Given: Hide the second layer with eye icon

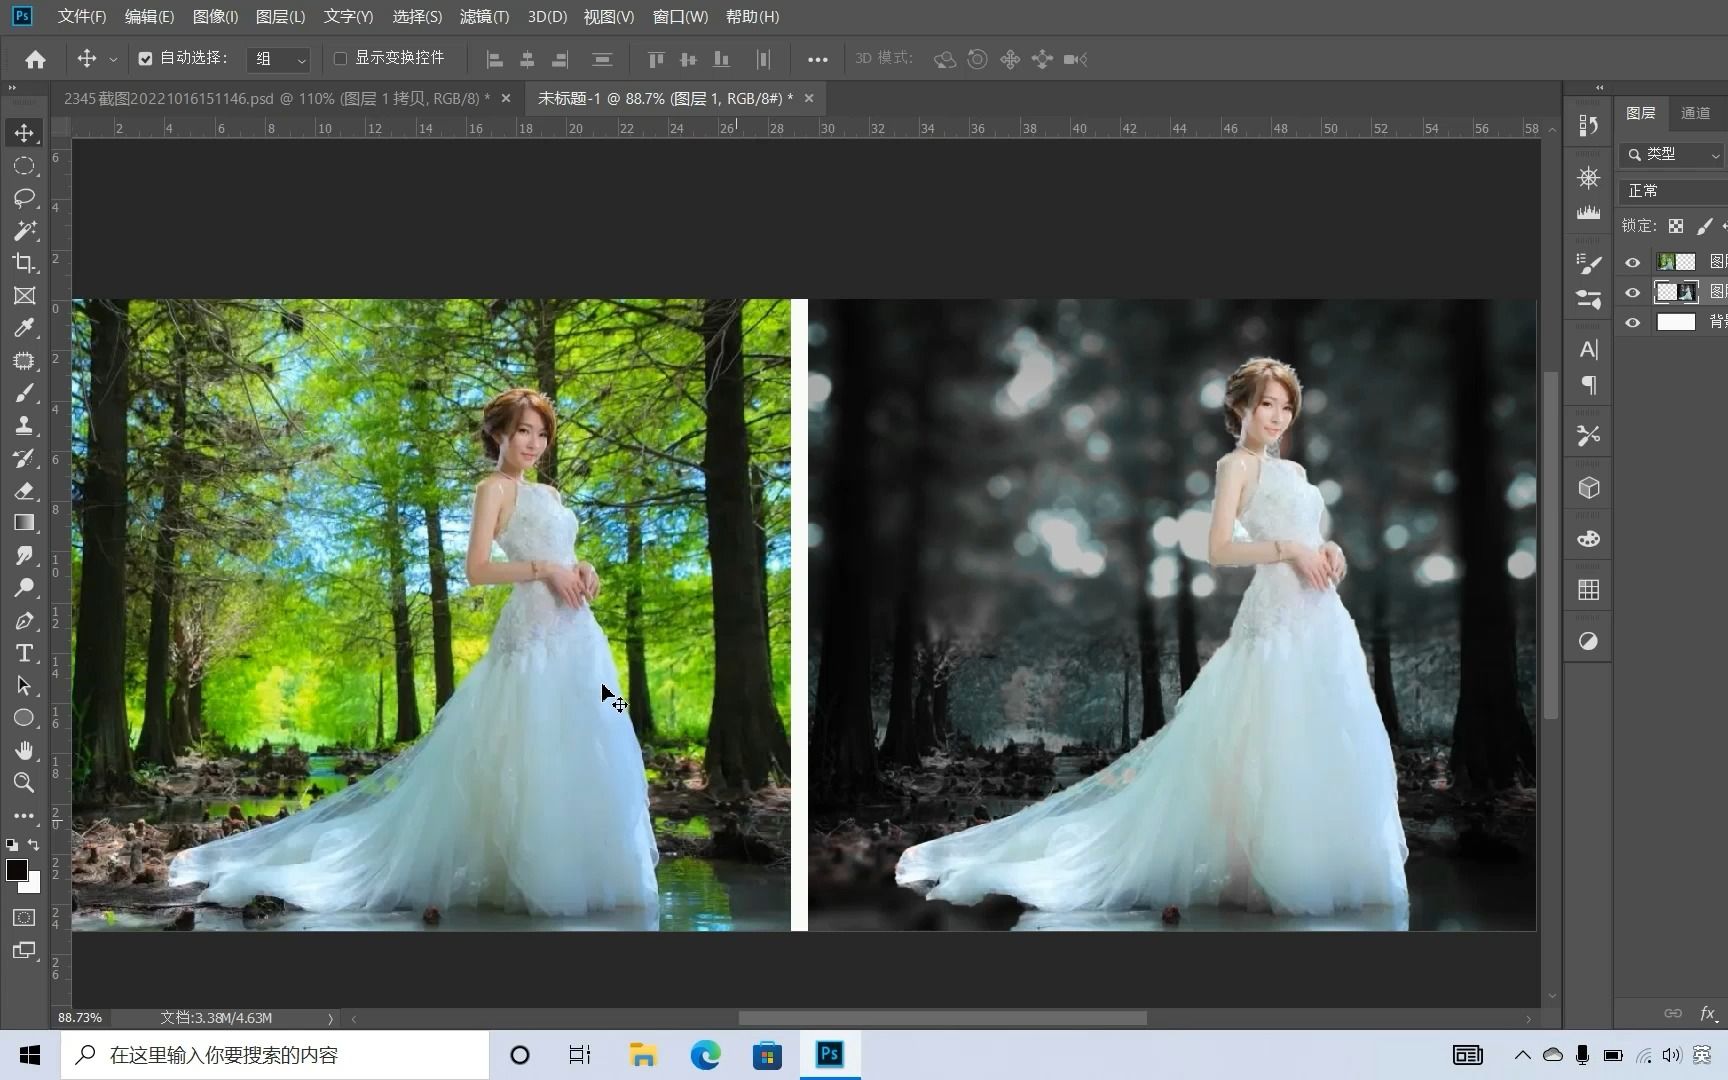Looking at the screenshot, I should tap(1633, 292).
